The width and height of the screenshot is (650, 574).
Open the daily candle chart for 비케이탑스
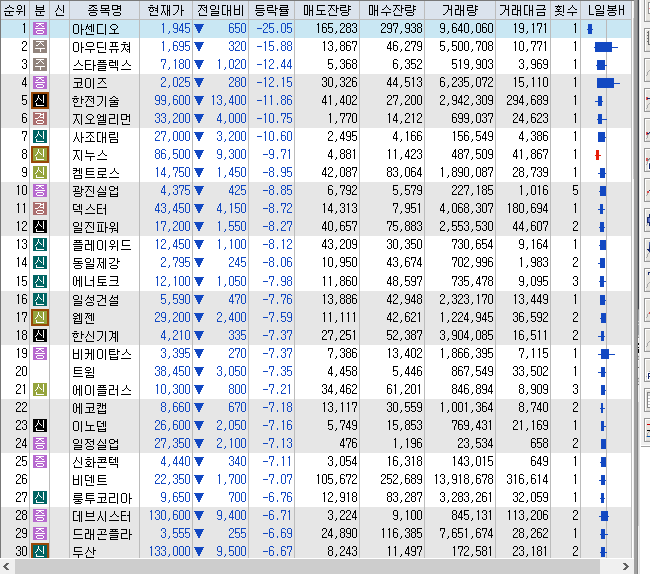pos(606,354)
